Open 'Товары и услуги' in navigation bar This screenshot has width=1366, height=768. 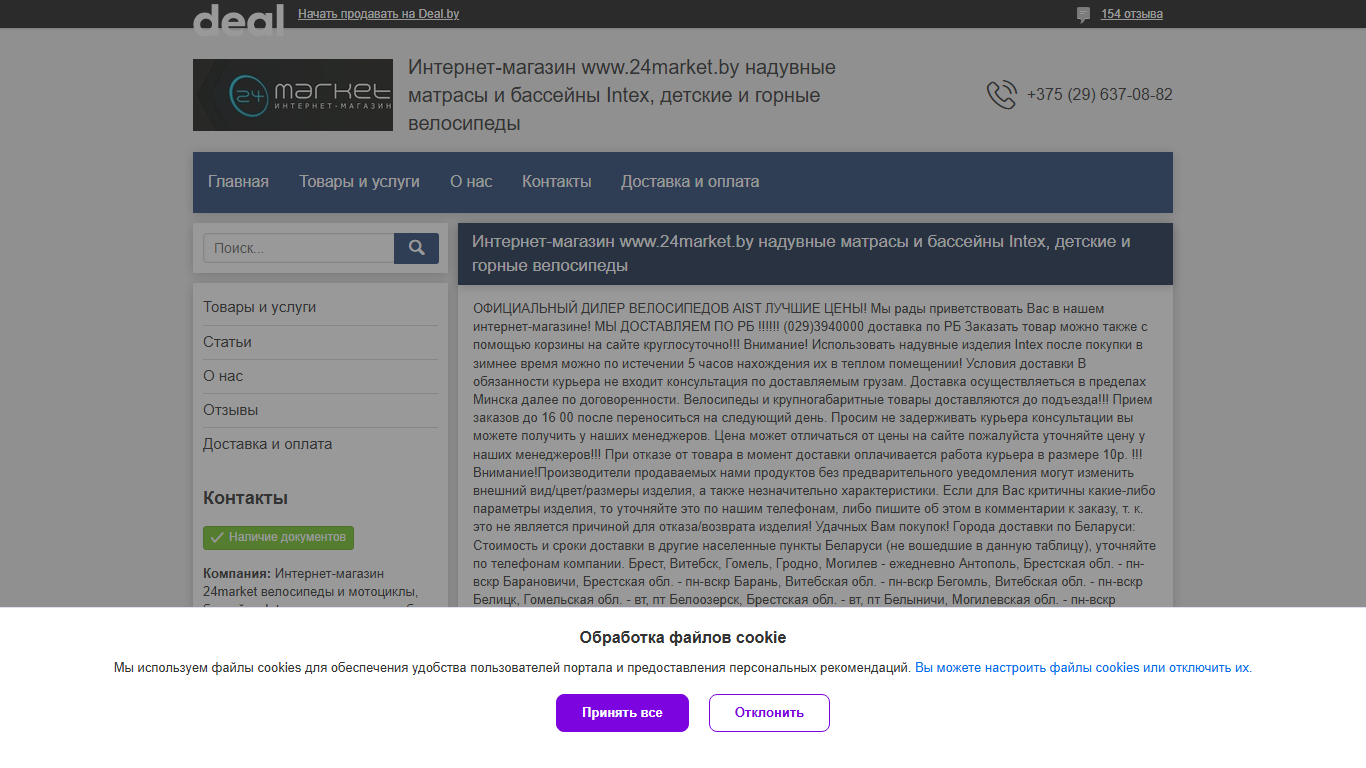point(359,182)
